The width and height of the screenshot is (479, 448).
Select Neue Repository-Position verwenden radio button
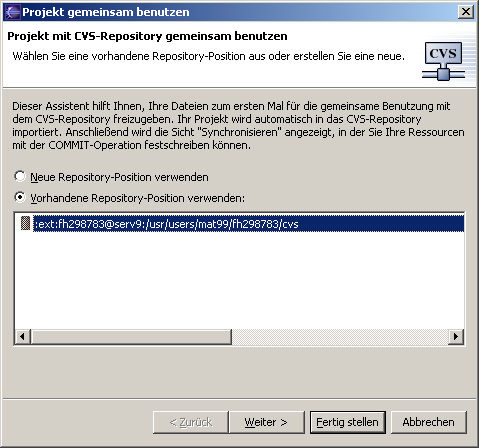(x=20, y=176)
